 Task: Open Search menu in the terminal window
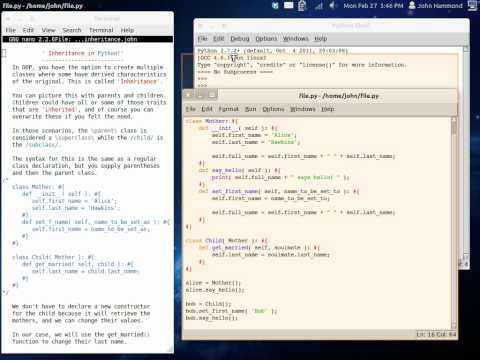72,30
